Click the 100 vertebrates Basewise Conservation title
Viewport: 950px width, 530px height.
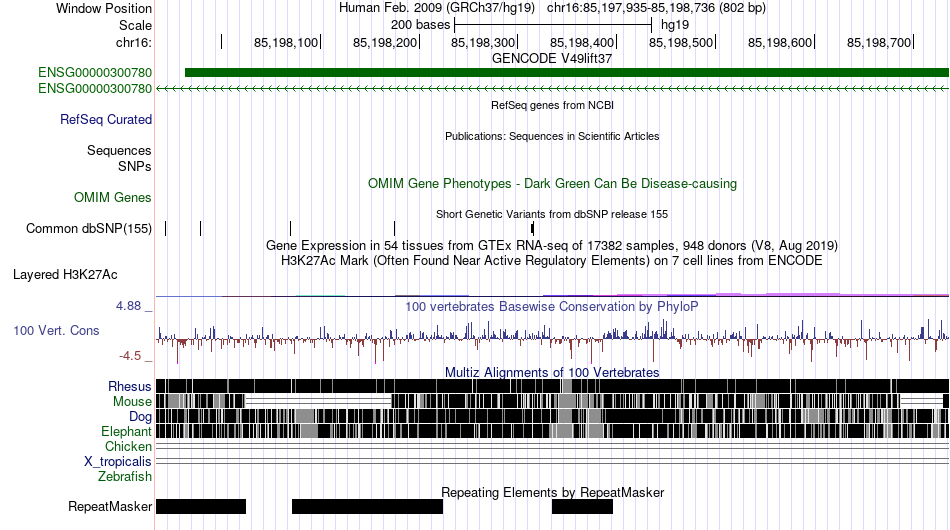[552, 306]
